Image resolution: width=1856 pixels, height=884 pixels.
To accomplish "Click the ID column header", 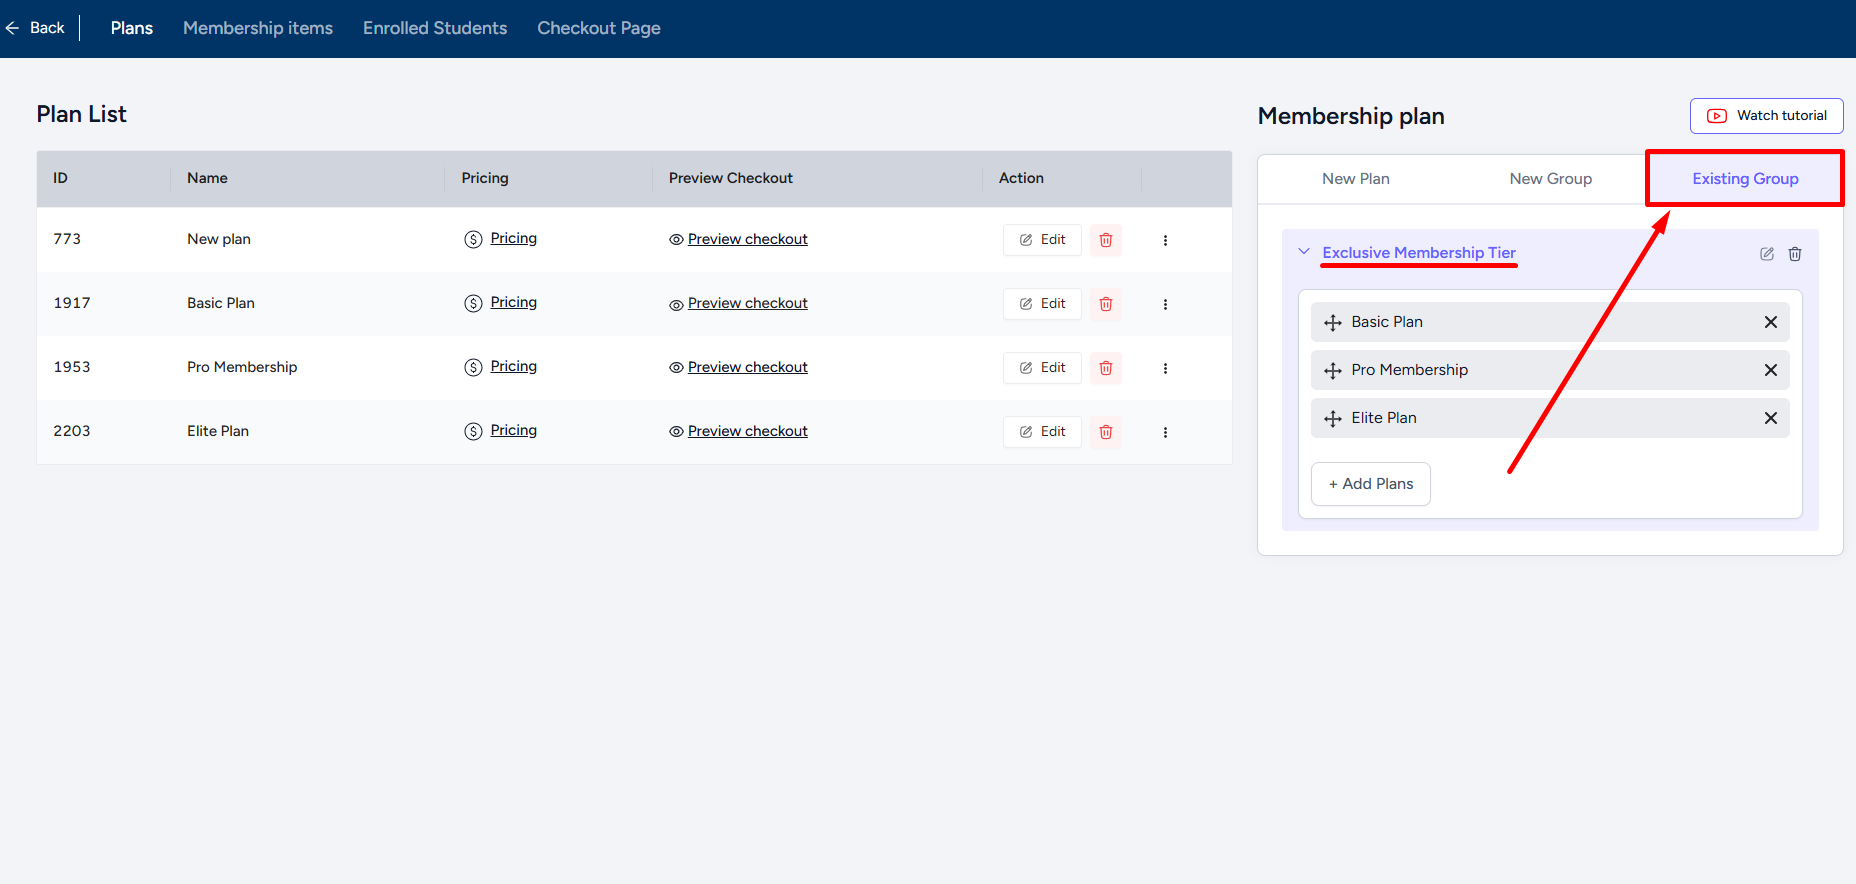I will (60, 178).
